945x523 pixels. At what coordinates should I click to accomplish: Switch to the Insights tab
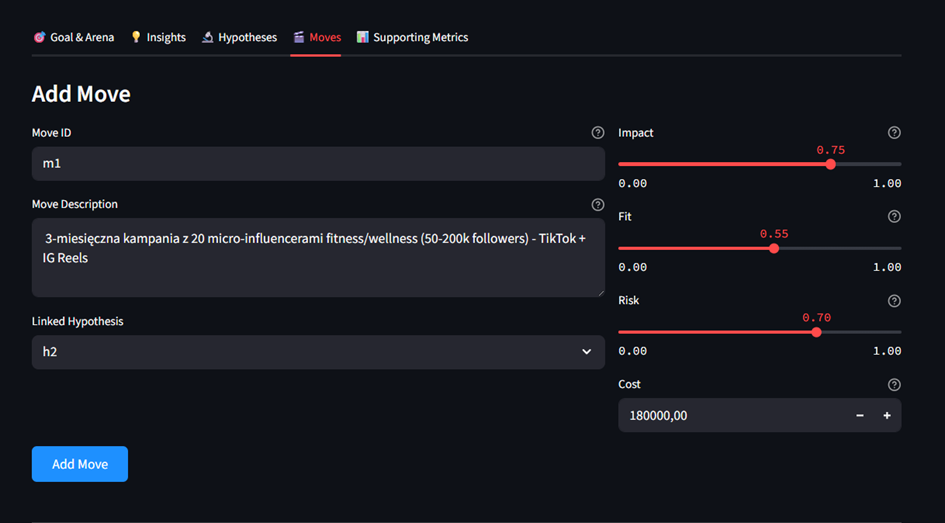click(158, 37)
